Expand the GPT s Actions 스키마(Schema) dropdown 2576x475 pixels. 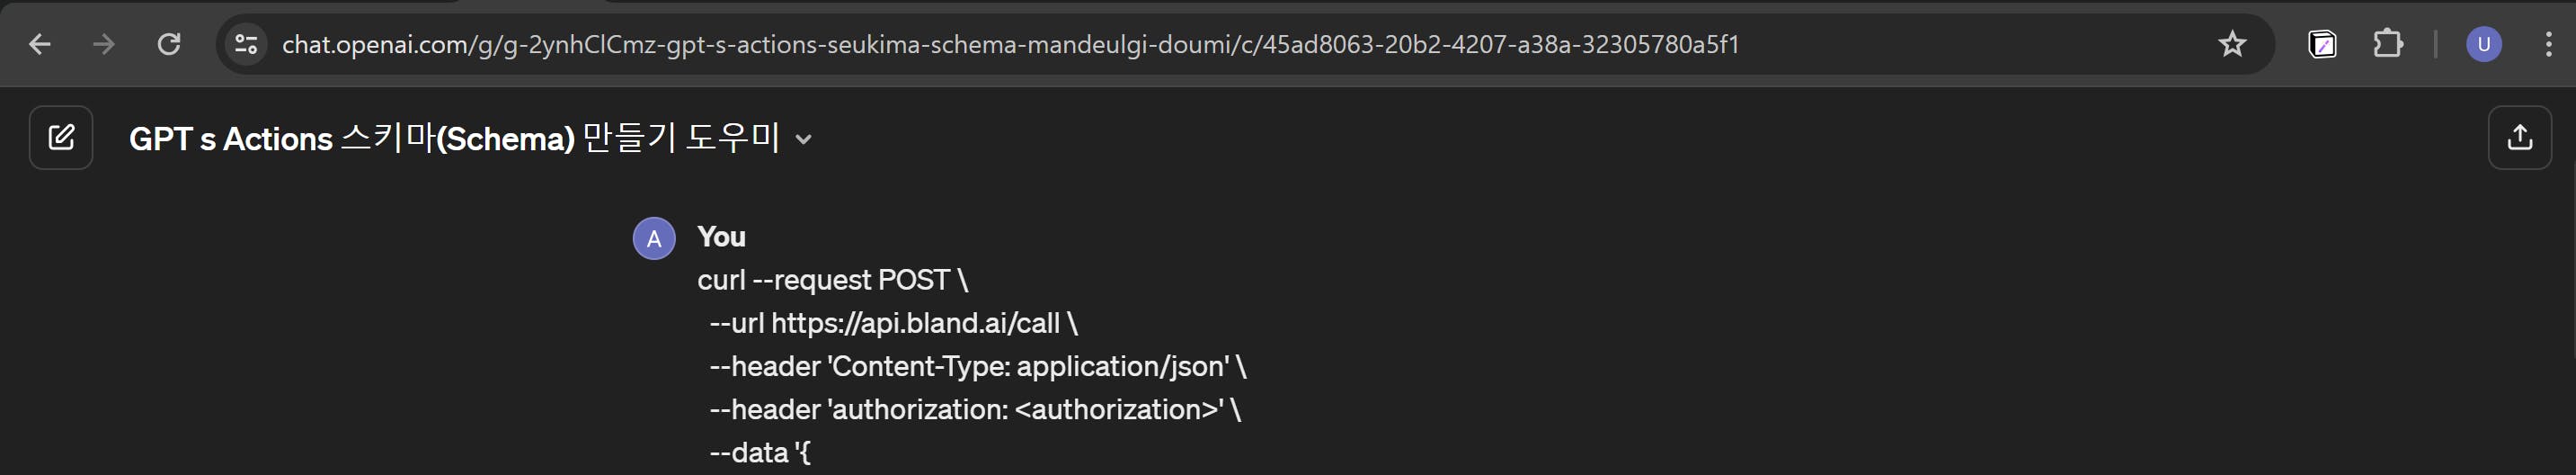(803, 140)
